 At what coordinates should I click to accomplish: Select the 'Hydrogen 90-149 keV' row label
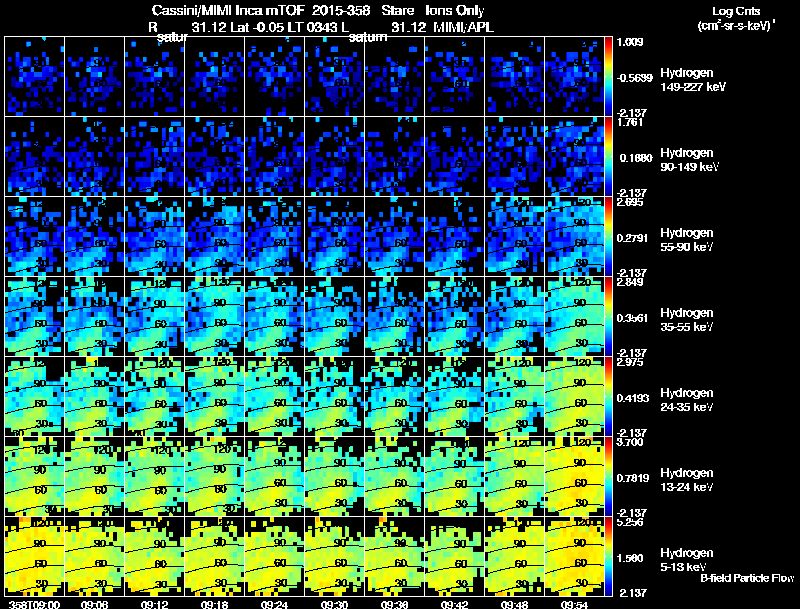point(690,160)
